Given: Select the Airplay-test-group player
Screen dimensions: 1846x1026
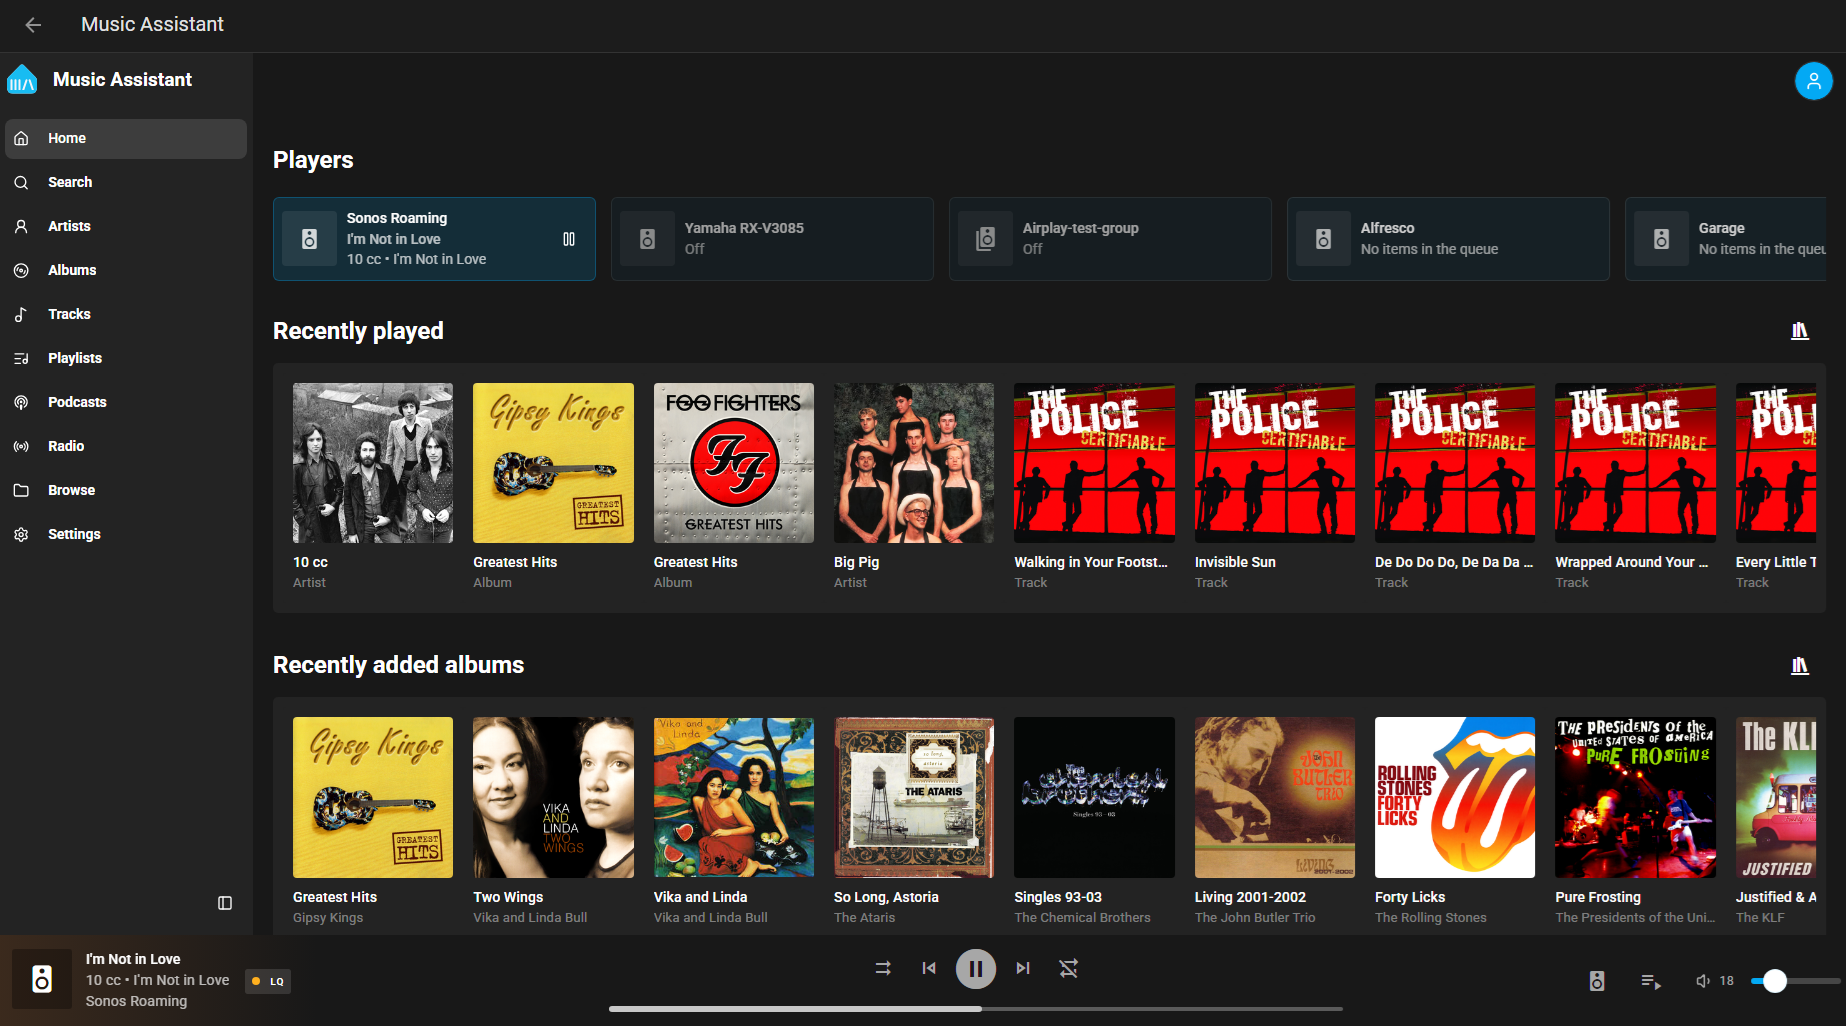Looking at the screenshot, I should [x=1110, y=239].
